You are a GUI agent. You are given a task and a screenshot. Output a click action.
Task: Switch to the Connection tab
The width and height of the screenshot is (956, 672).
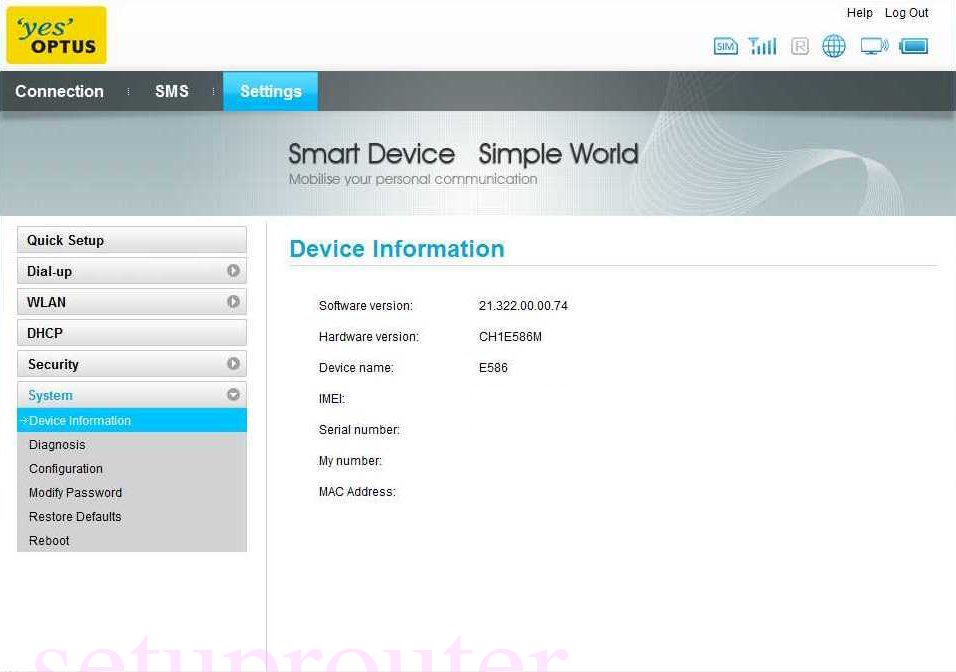click(59, 91)
